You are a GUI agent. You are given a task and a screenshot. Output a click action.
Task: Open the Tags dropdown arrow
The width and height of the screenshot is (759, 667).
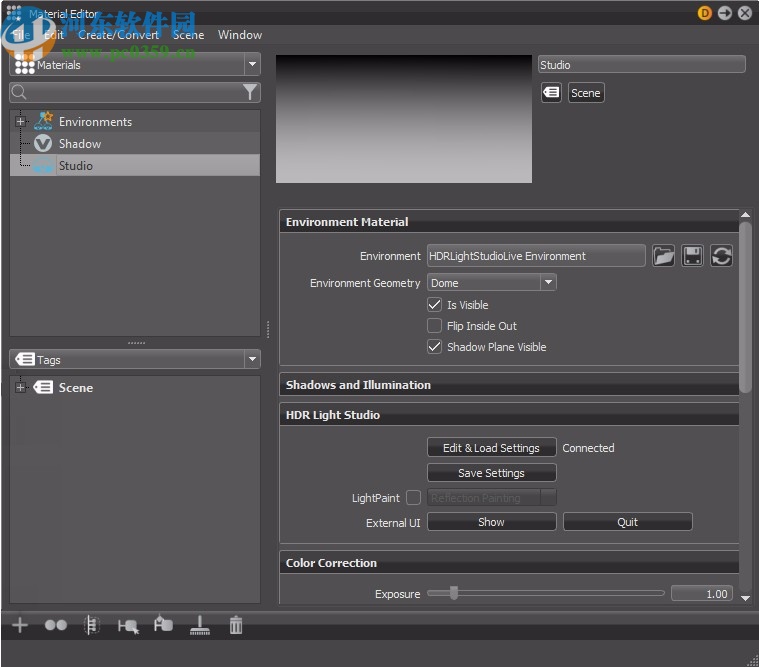click(252, 359)
